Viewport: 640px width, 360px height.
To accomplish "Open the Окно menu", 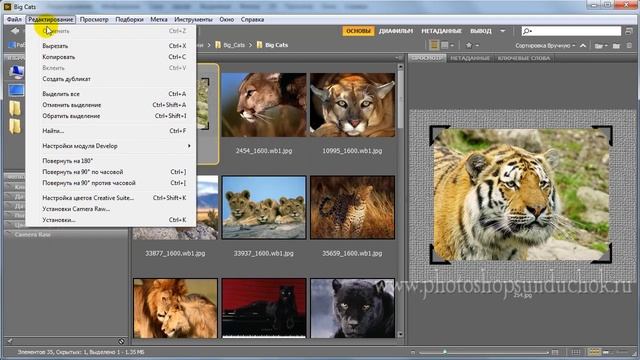I will click(227, 19).
